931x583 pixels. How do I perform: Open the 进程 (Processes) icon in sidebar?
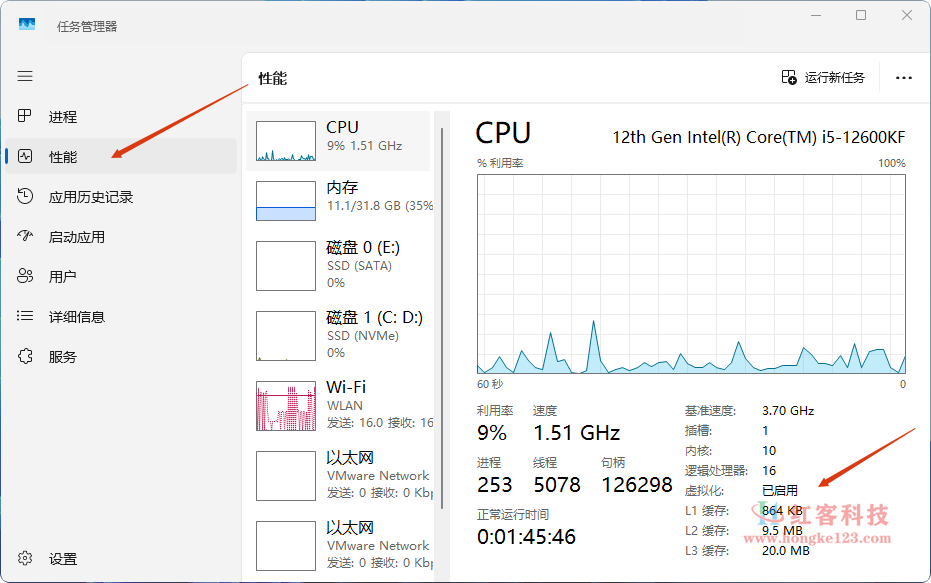pyautogui.click(x=26, y=117)
